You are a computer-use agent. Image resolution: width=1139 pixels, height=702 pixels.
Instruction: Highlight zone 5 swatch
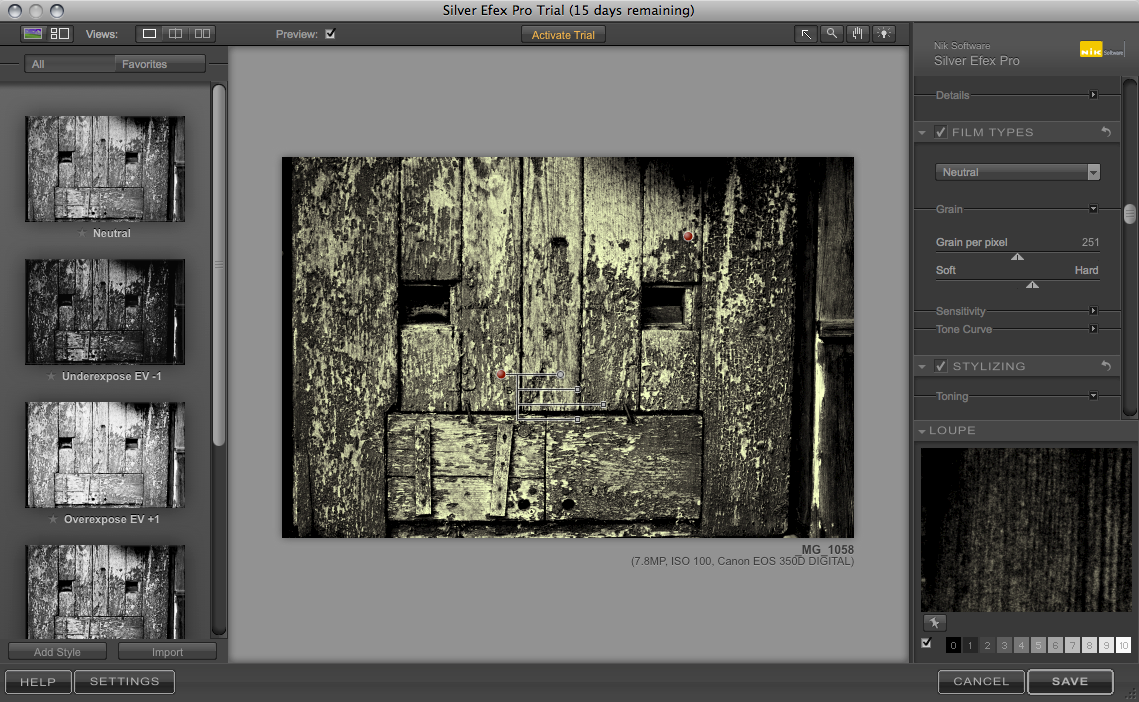1038,645
